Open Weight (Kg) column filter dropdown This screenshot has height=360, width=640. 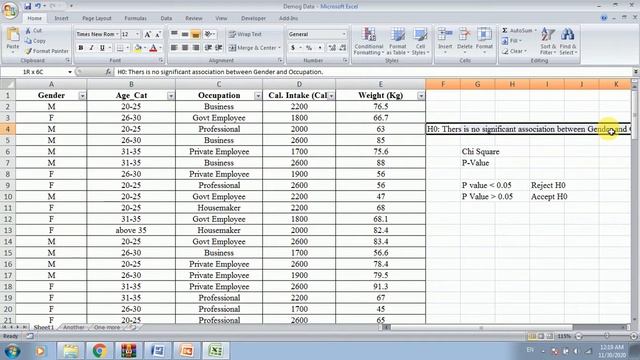[x=421, y=96]
